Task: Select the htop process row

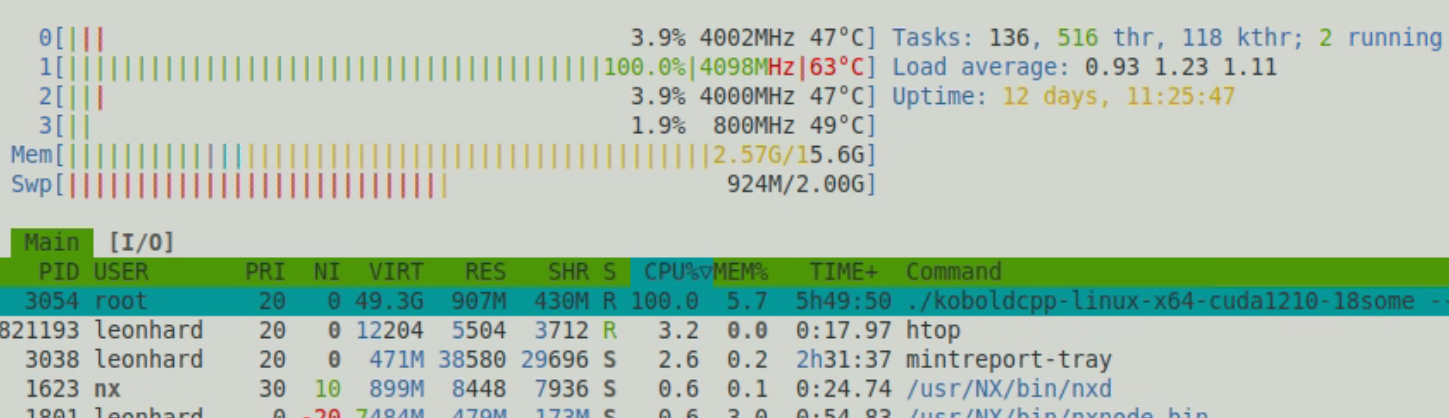Action: pyautogui.click(x=724, y=330)
